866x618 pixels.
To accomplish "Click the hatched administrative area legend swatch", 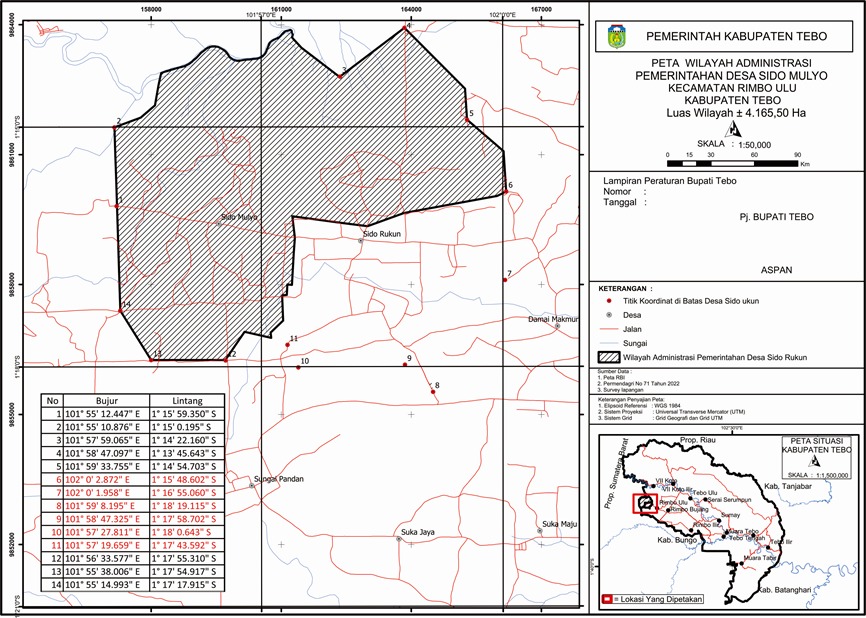I will click(x=608, y=356).
